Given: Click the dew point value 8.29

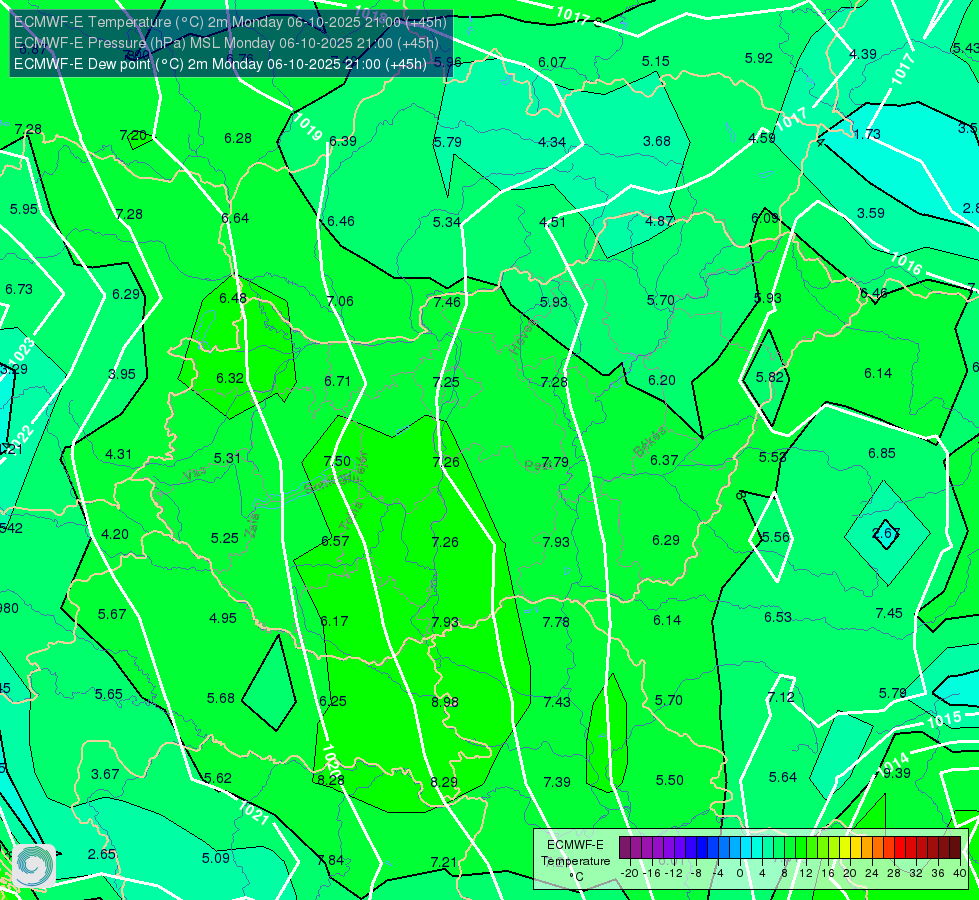Looking at the screenshot, I should 444,782.
